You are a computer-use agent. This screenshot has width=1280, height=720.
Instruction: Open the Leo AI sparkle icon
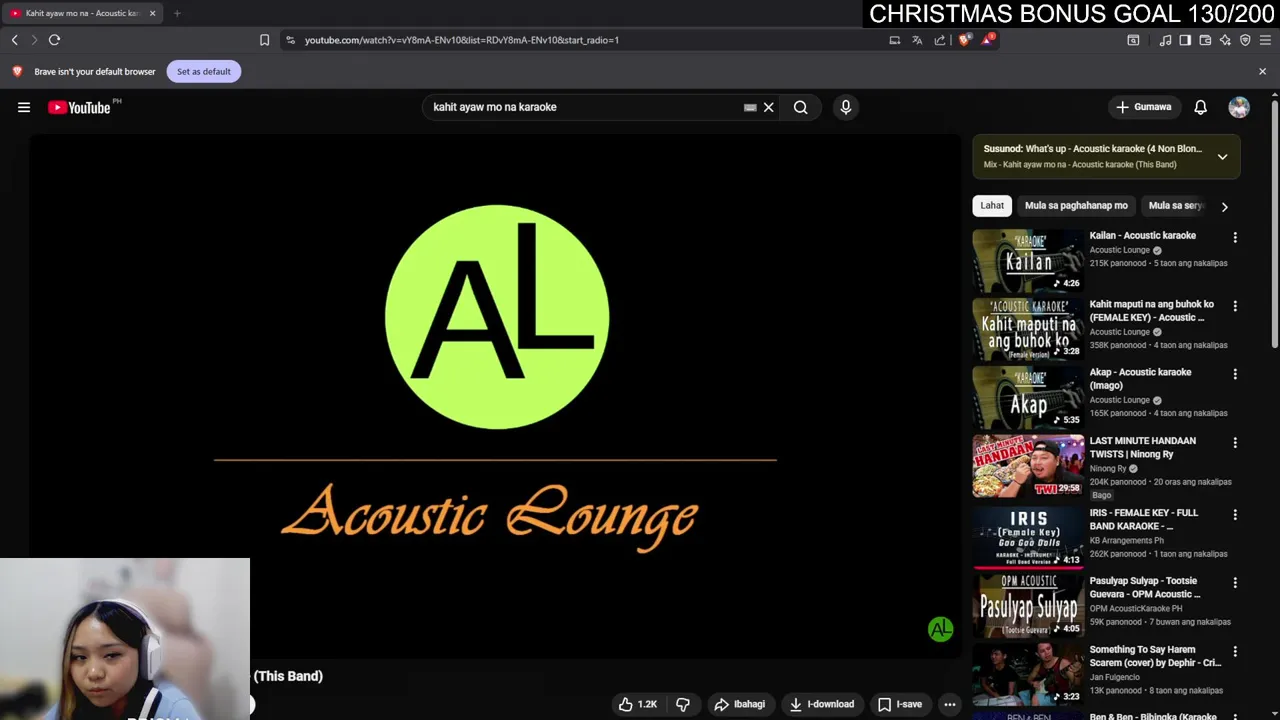pyautogui.click(x=1225, y=40)
